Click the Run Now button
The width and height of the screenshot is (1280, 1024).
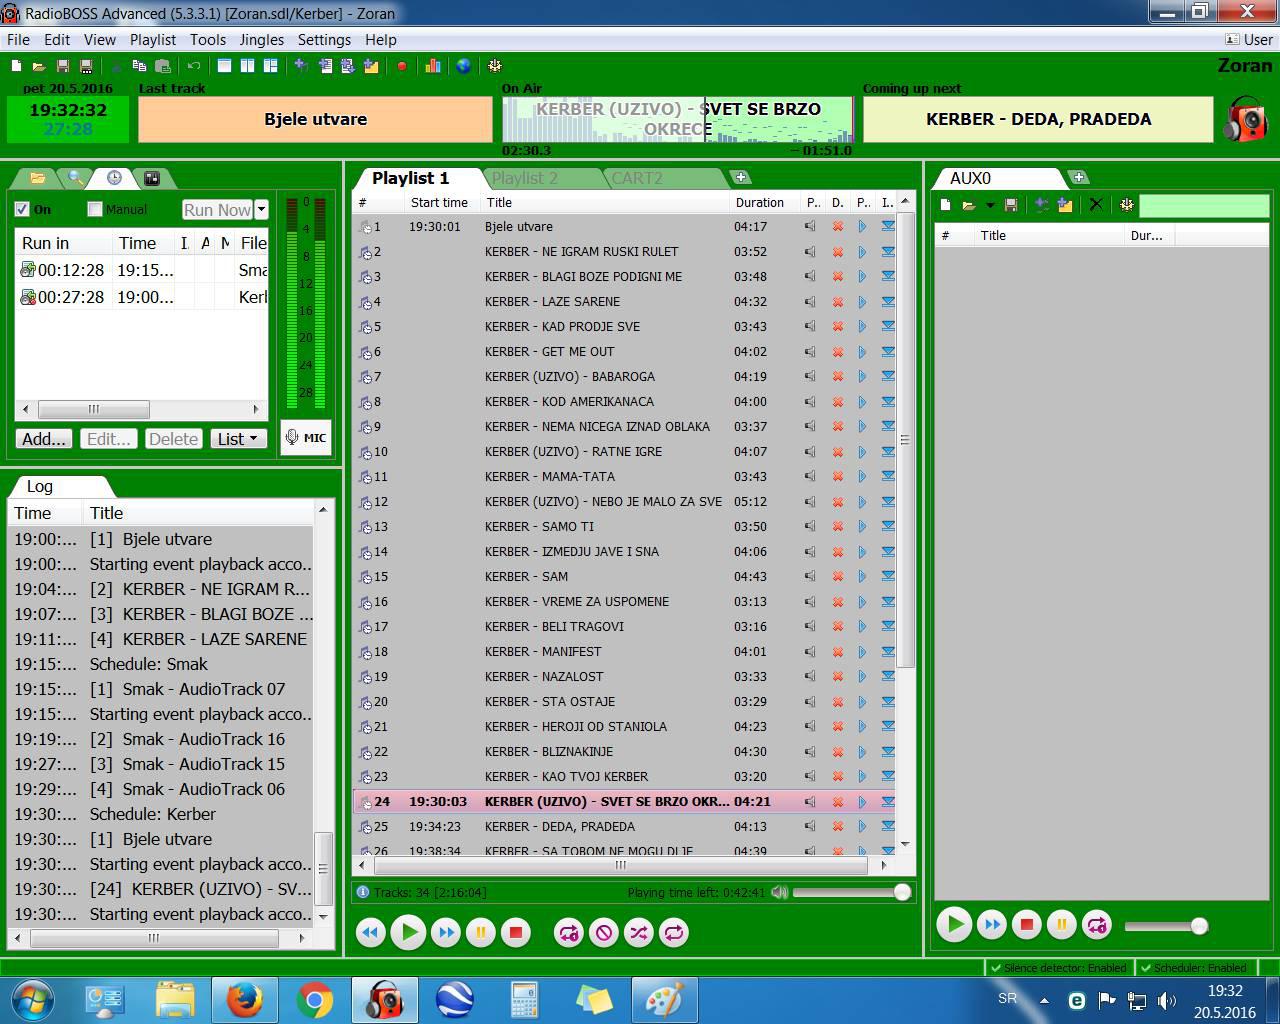pyautogui.click(x=217, y=209)
